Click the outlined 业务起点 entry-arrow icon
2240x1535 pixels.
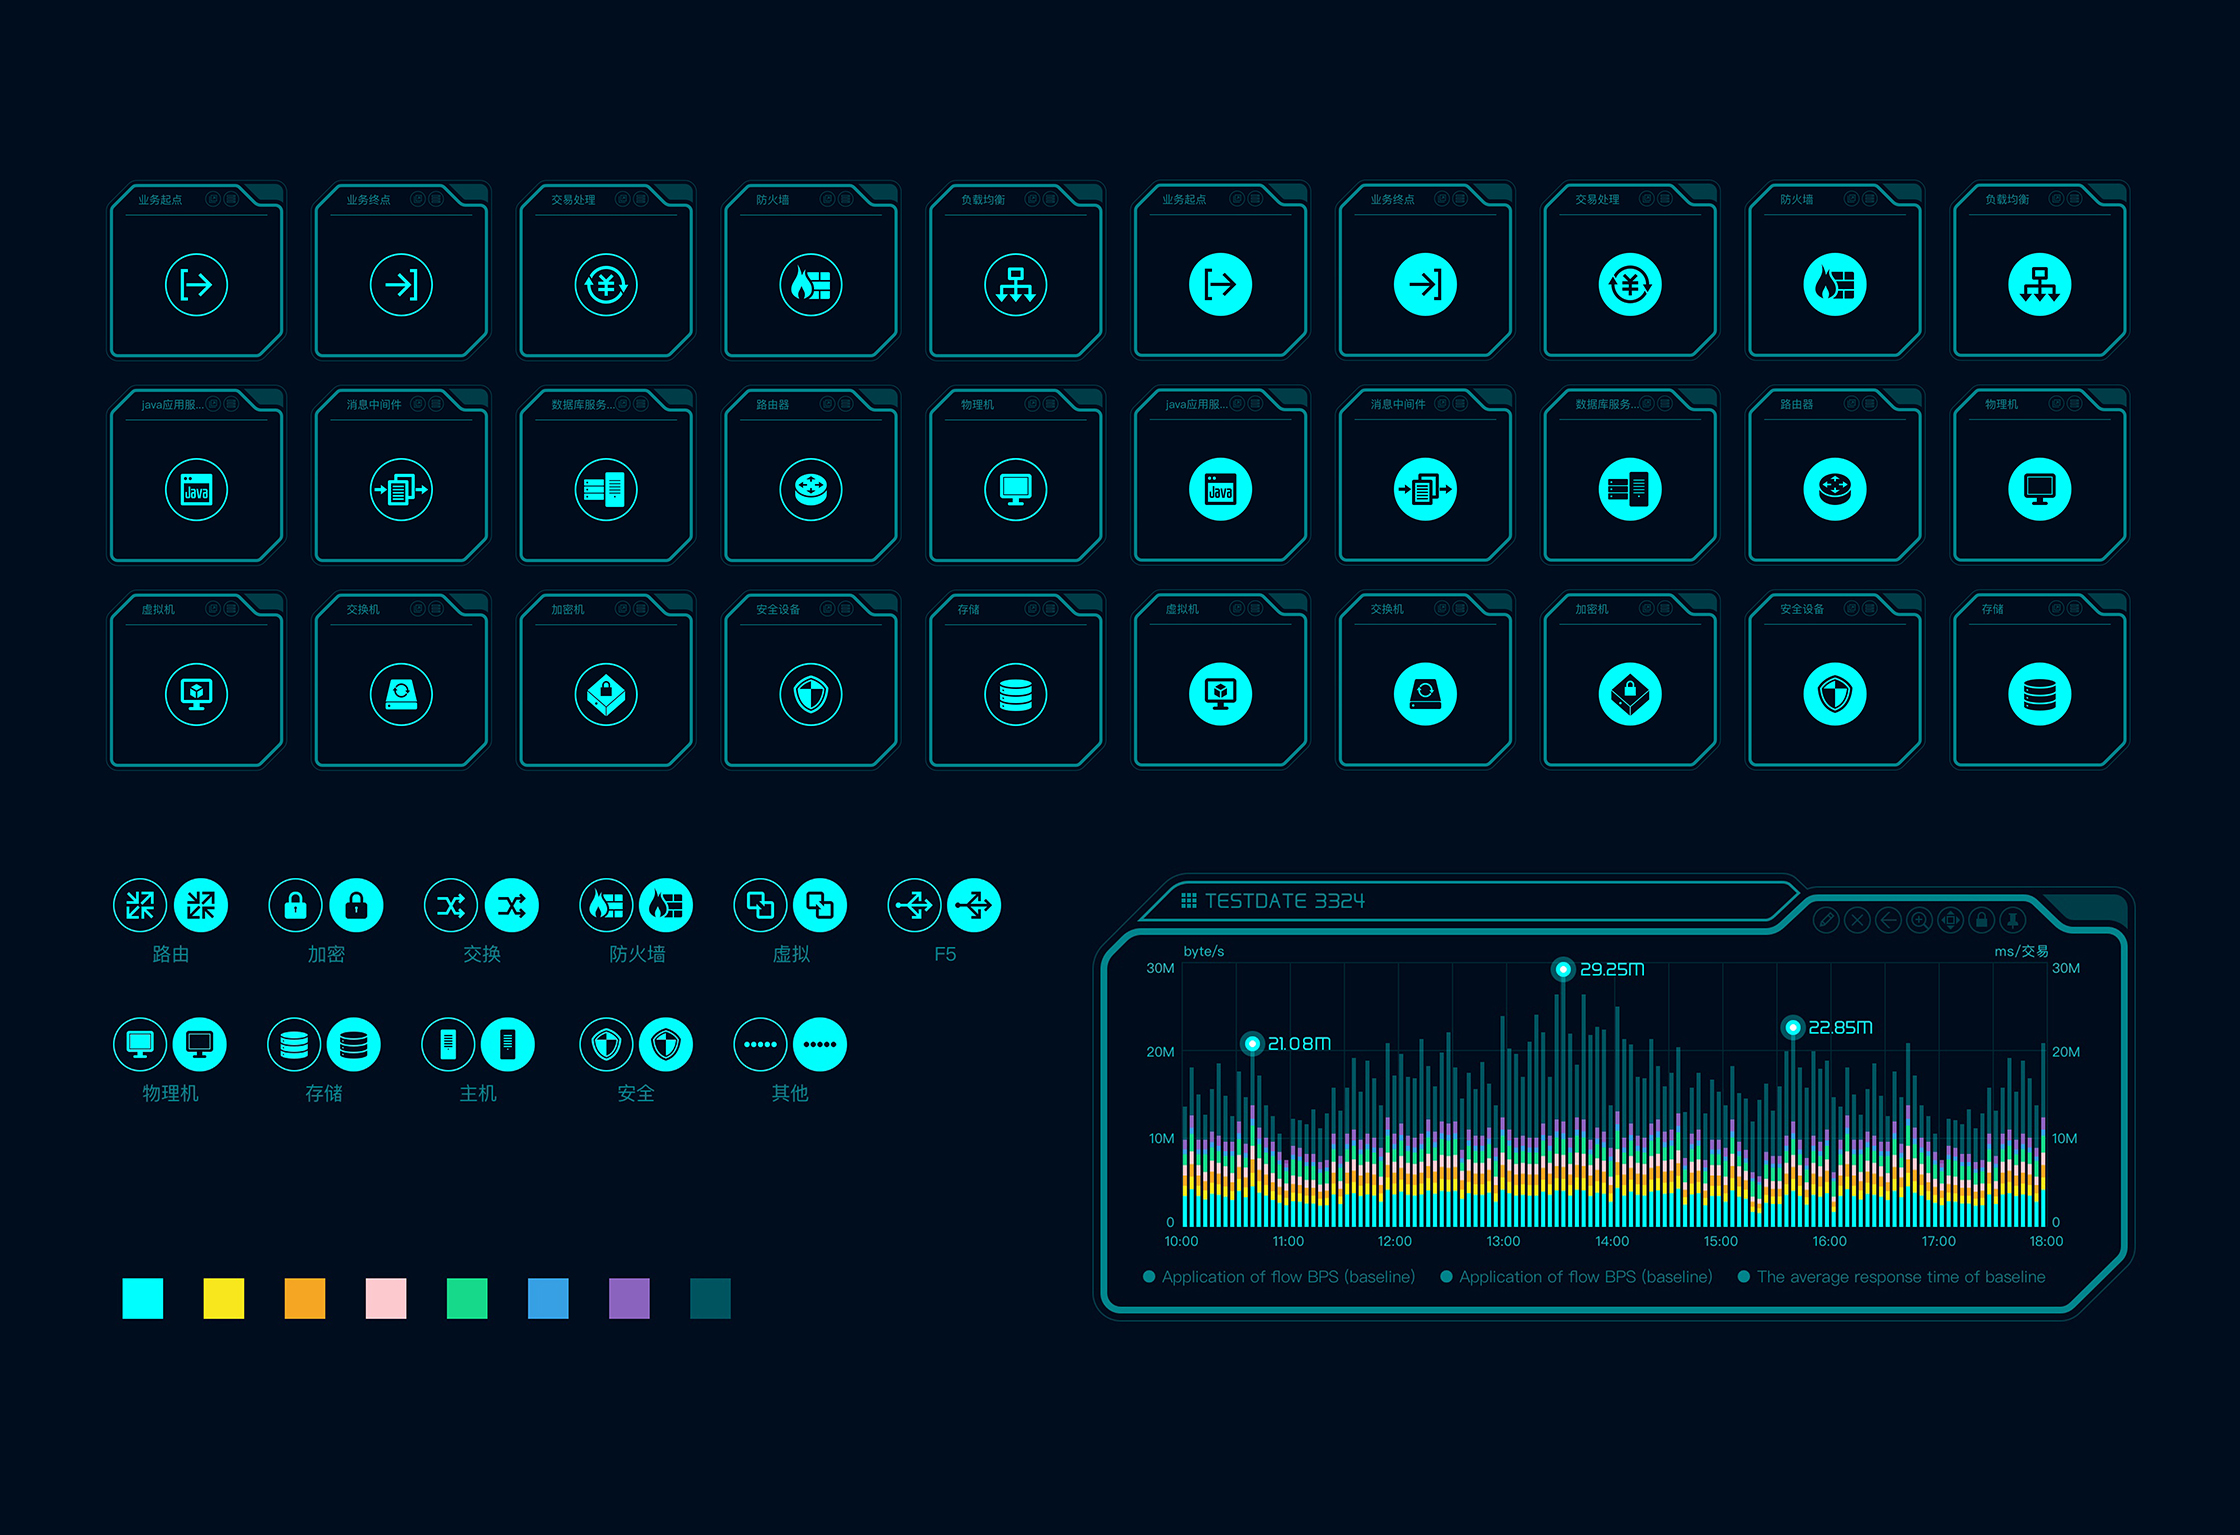coord(196,285)
